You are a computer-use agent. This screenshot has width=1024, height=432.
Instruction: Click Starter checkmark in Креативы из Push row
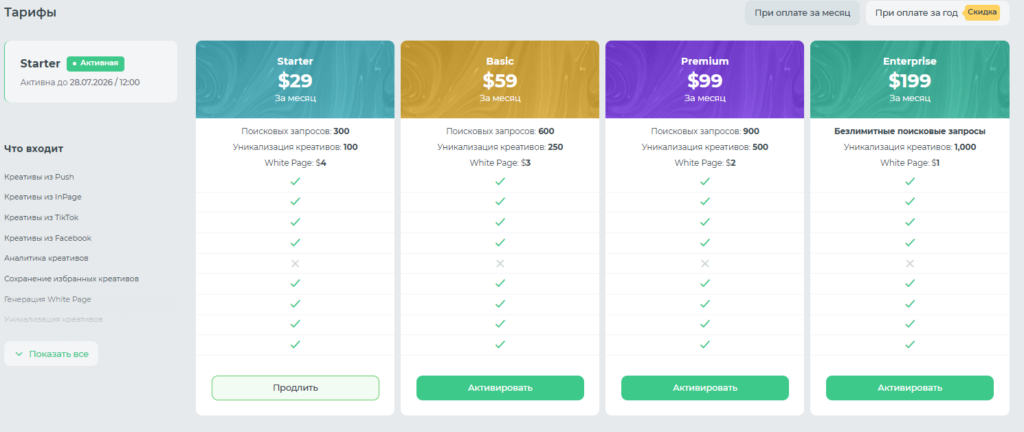point(295,181)
